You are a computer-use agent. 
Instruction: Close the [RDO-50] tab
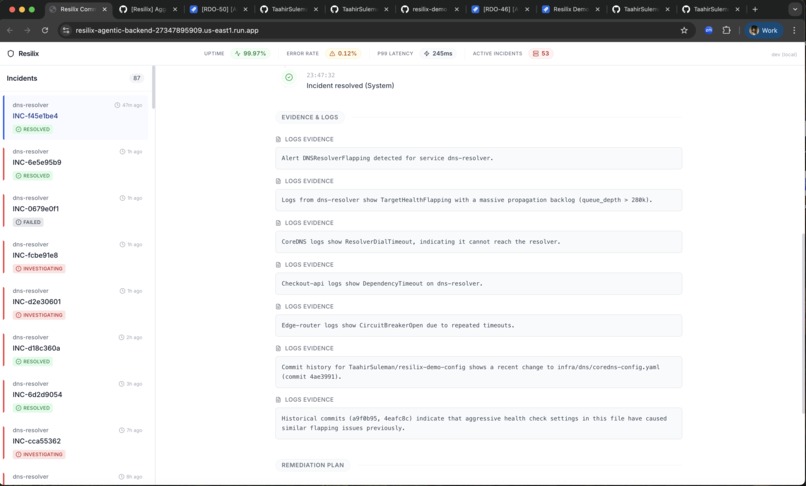point(245,9)
